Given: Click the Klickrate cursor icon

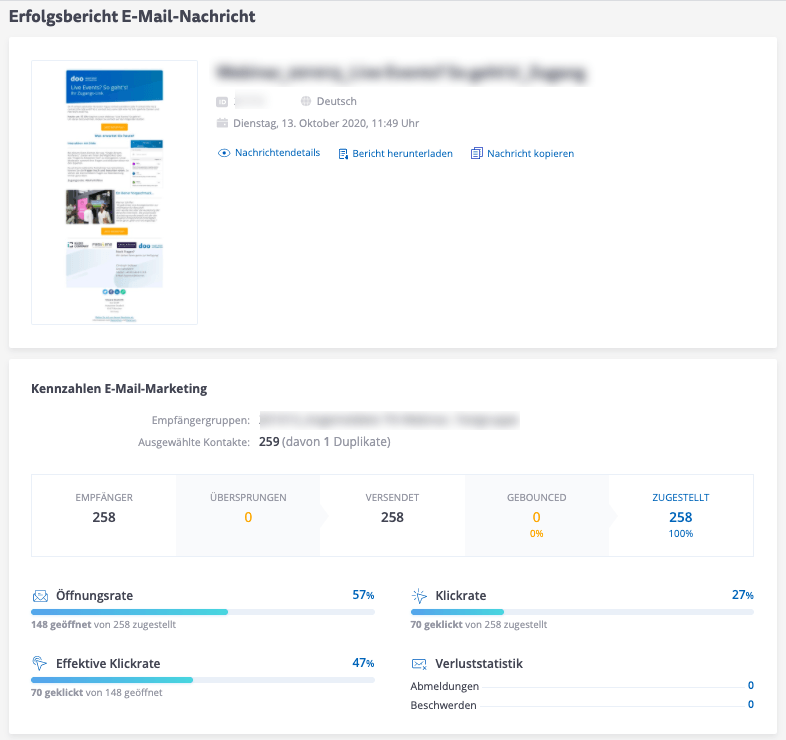Looking at the screenshot, I should pyautogui.click(x=419, y=596).
